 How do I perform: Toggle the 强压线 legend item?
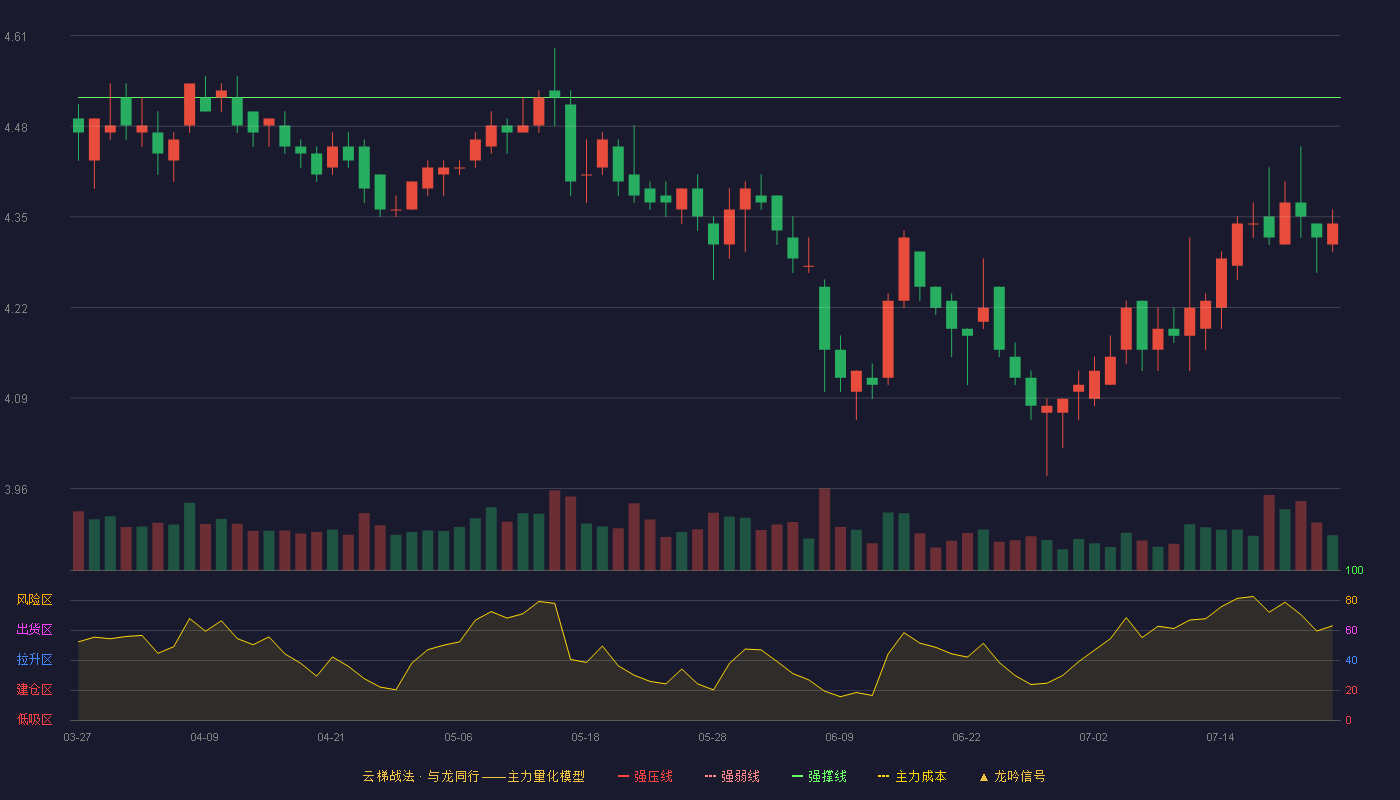(x=645, y=776)
